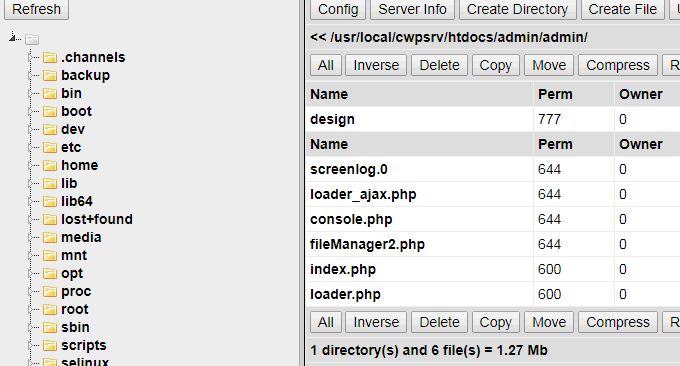Click the bin folder icon
Image resolution: width=680 pixels, height=366 pixels.
tap(50, 93)
